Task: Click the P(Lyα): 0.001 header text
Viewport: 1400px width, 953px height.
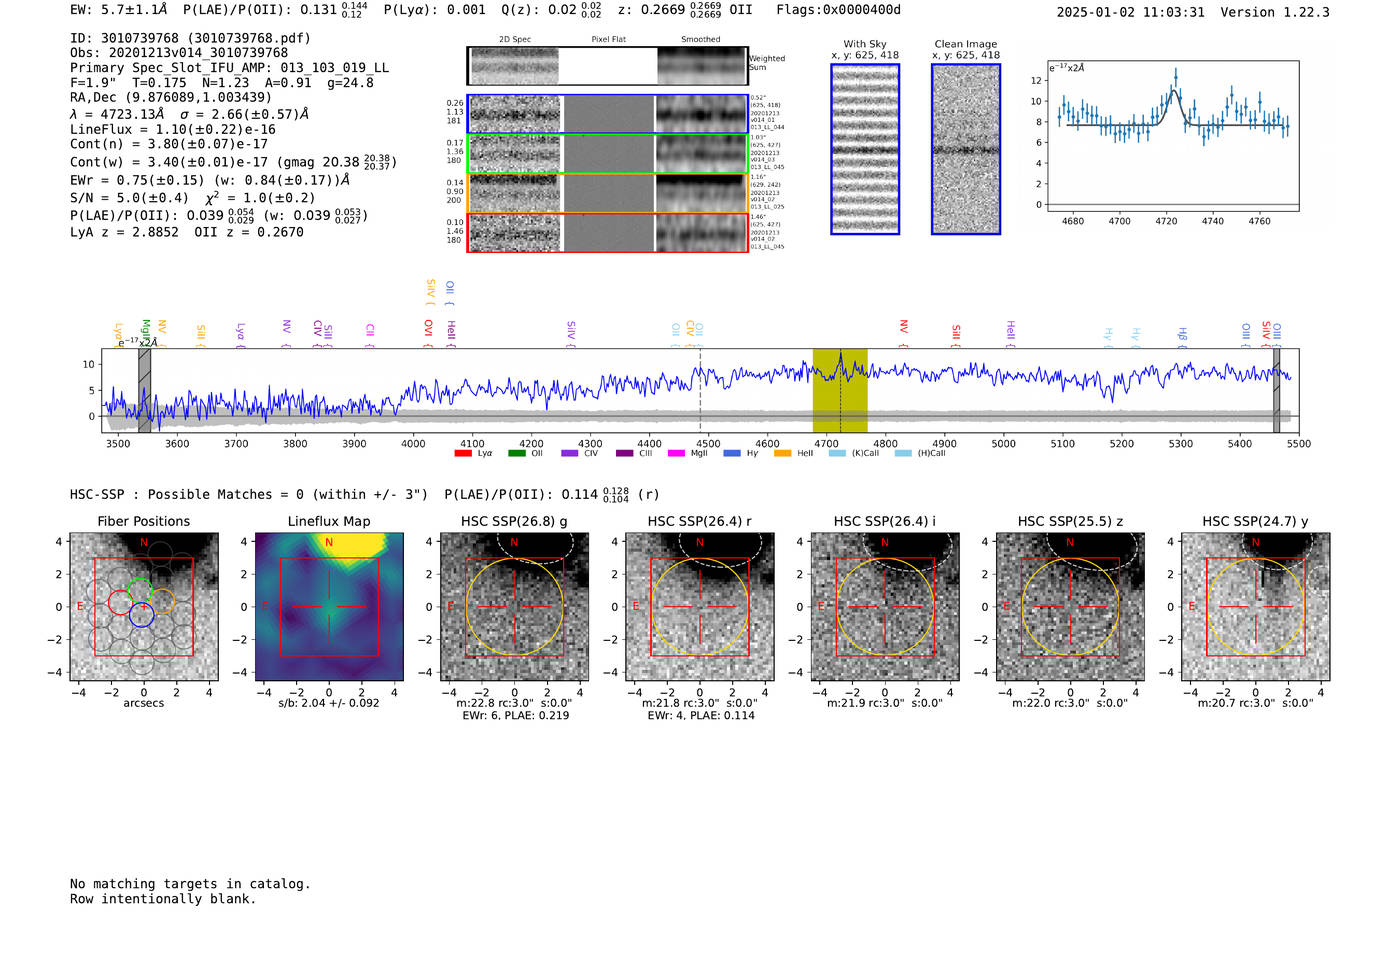Action: [435, 10]
